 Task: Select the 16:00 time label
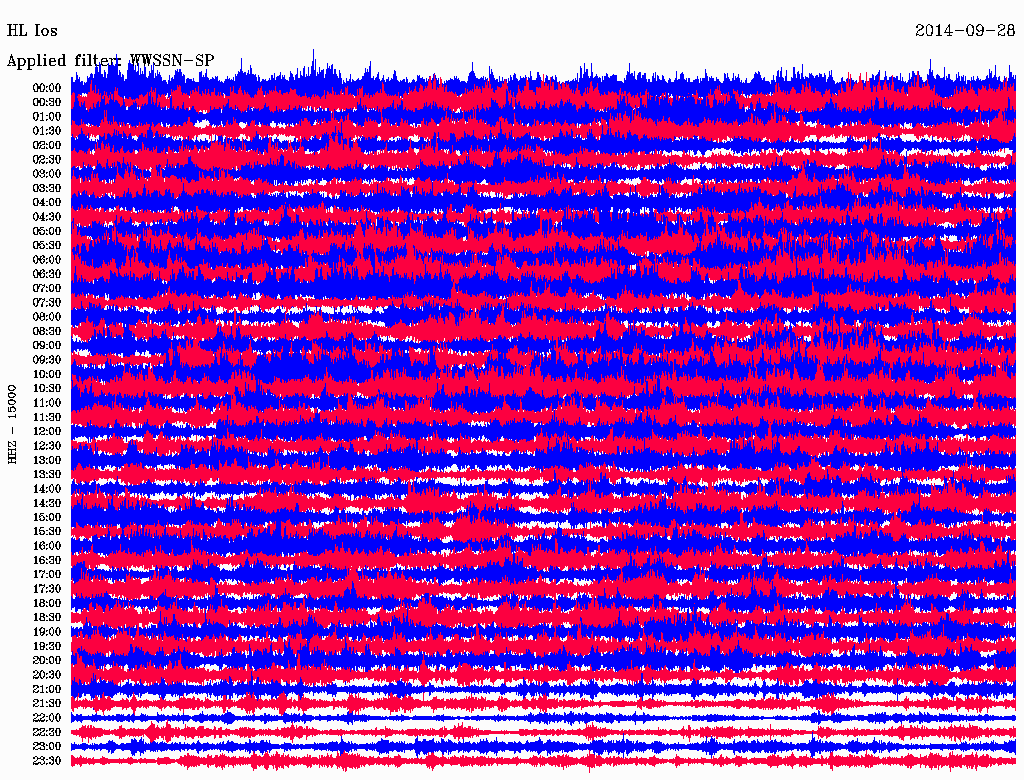pos(46,546)
